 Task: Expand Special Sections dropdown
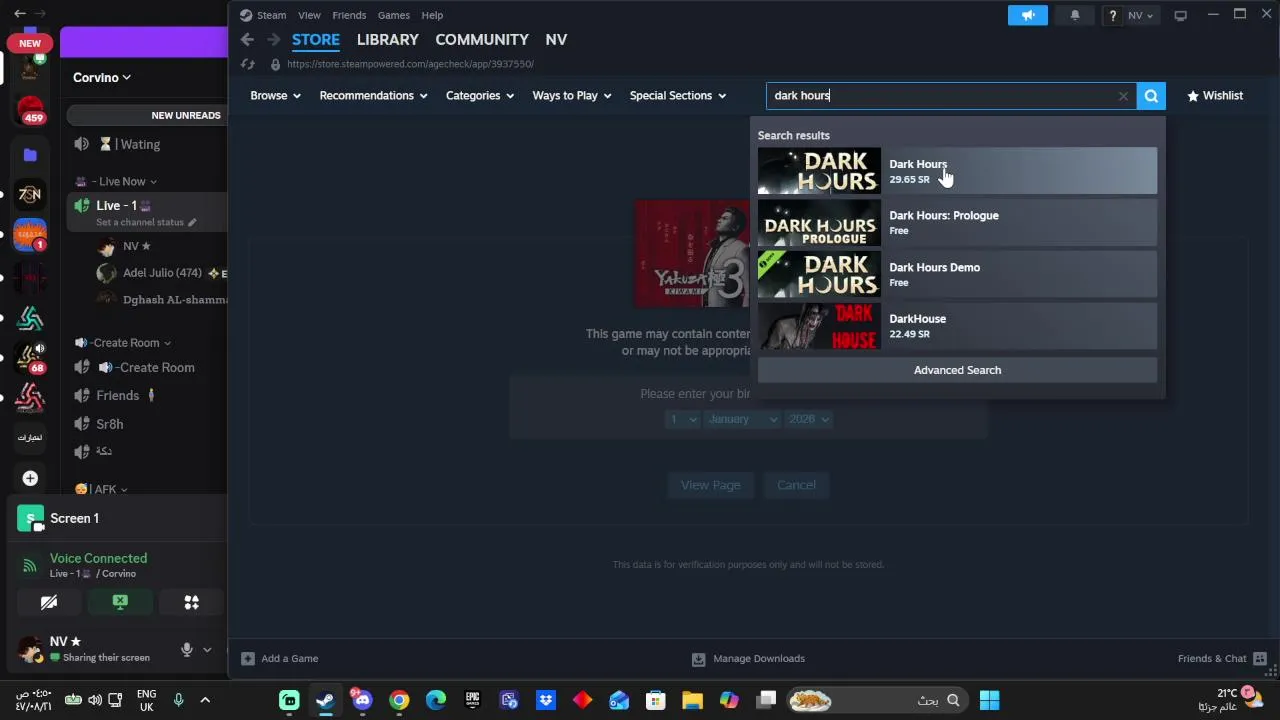678,96
